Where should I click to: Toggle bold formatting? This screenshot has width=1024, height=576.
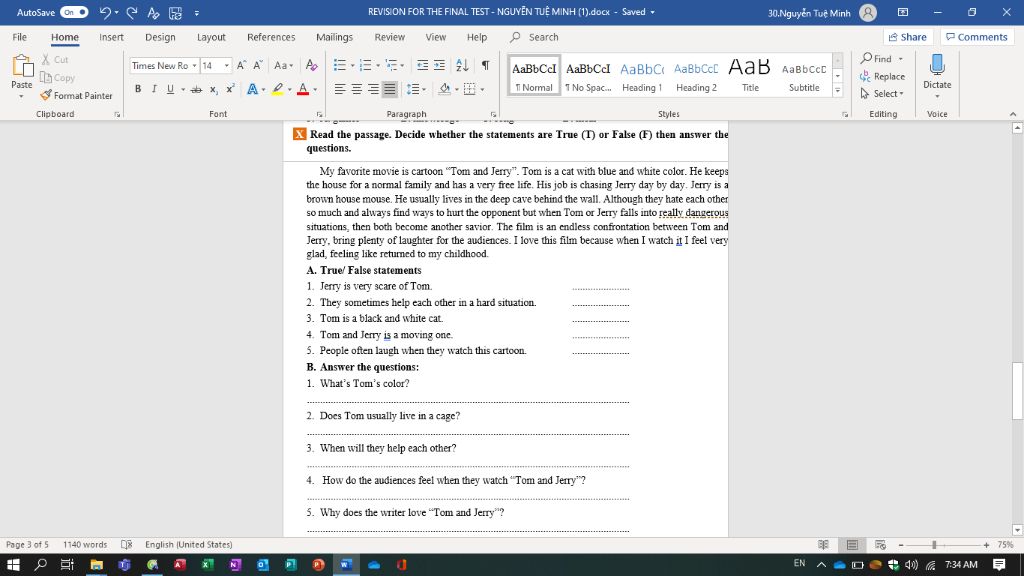tap(138, 89)
